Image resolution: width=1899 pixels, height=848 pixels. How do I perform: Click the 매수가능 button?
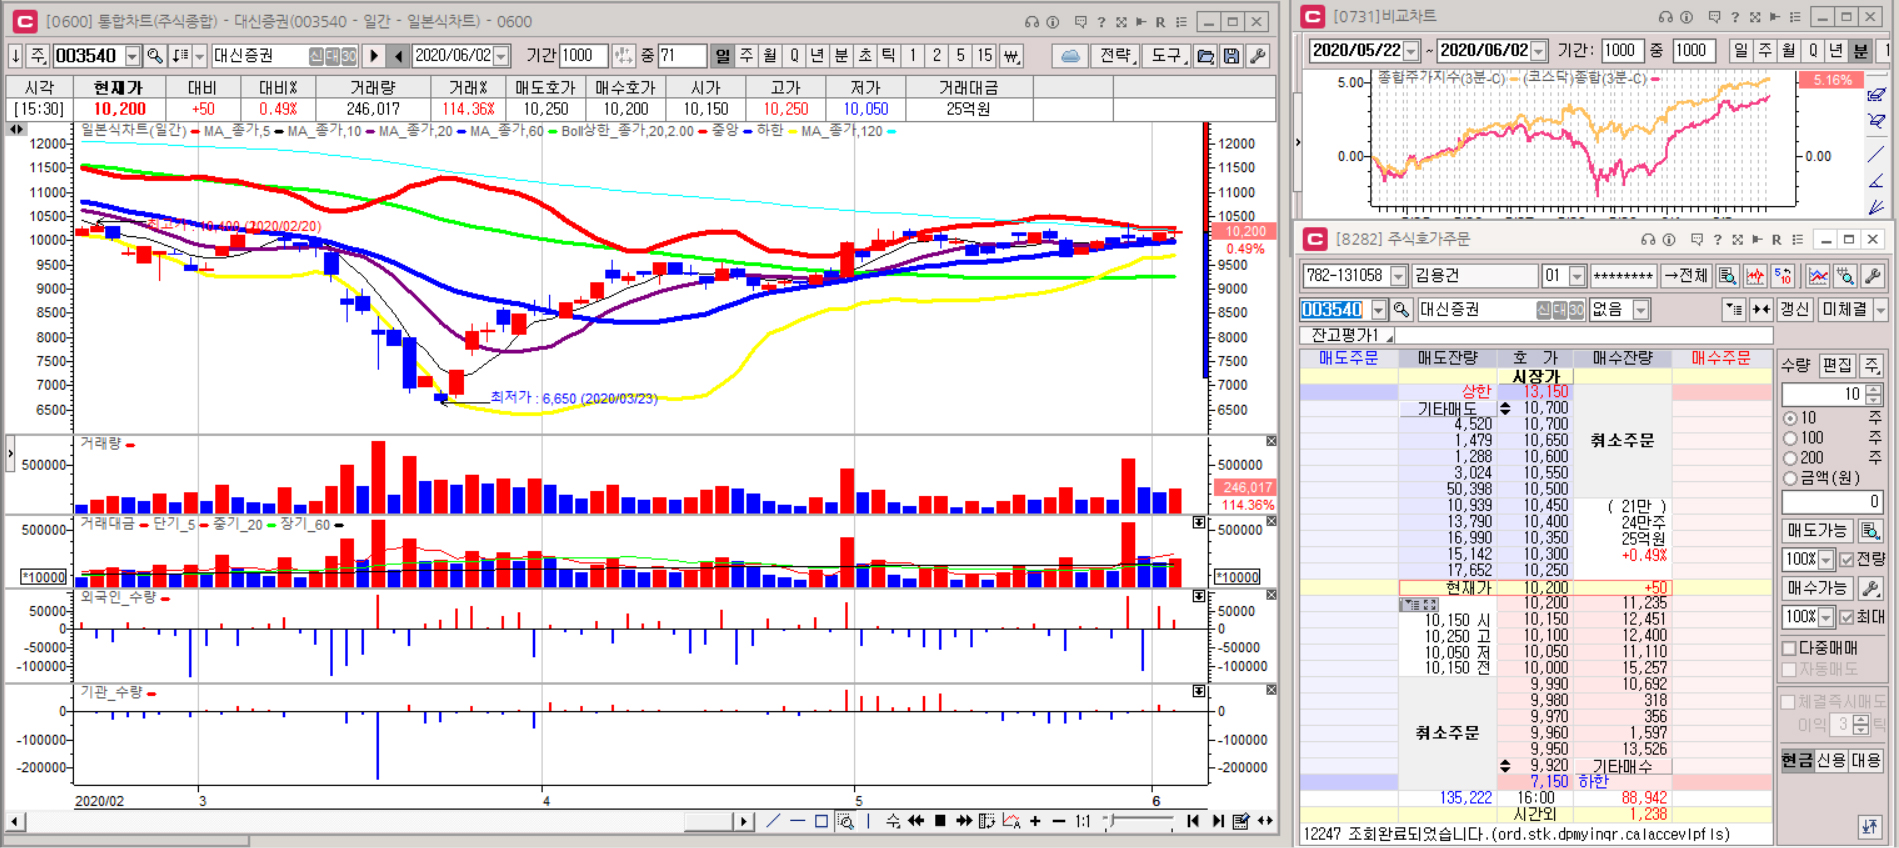point(1818,588)
